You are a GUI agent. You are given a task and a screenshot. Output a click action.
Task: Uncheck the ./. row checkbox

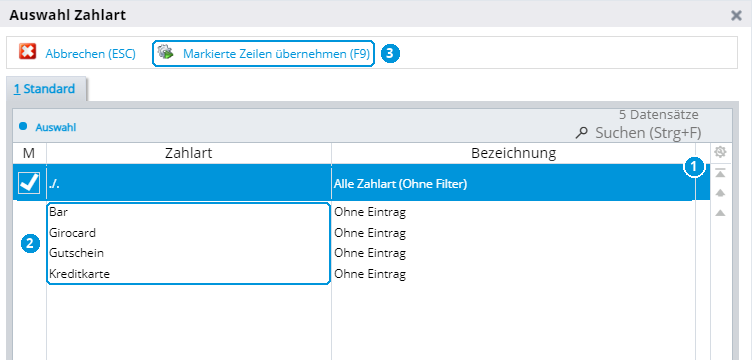(29, 183)
